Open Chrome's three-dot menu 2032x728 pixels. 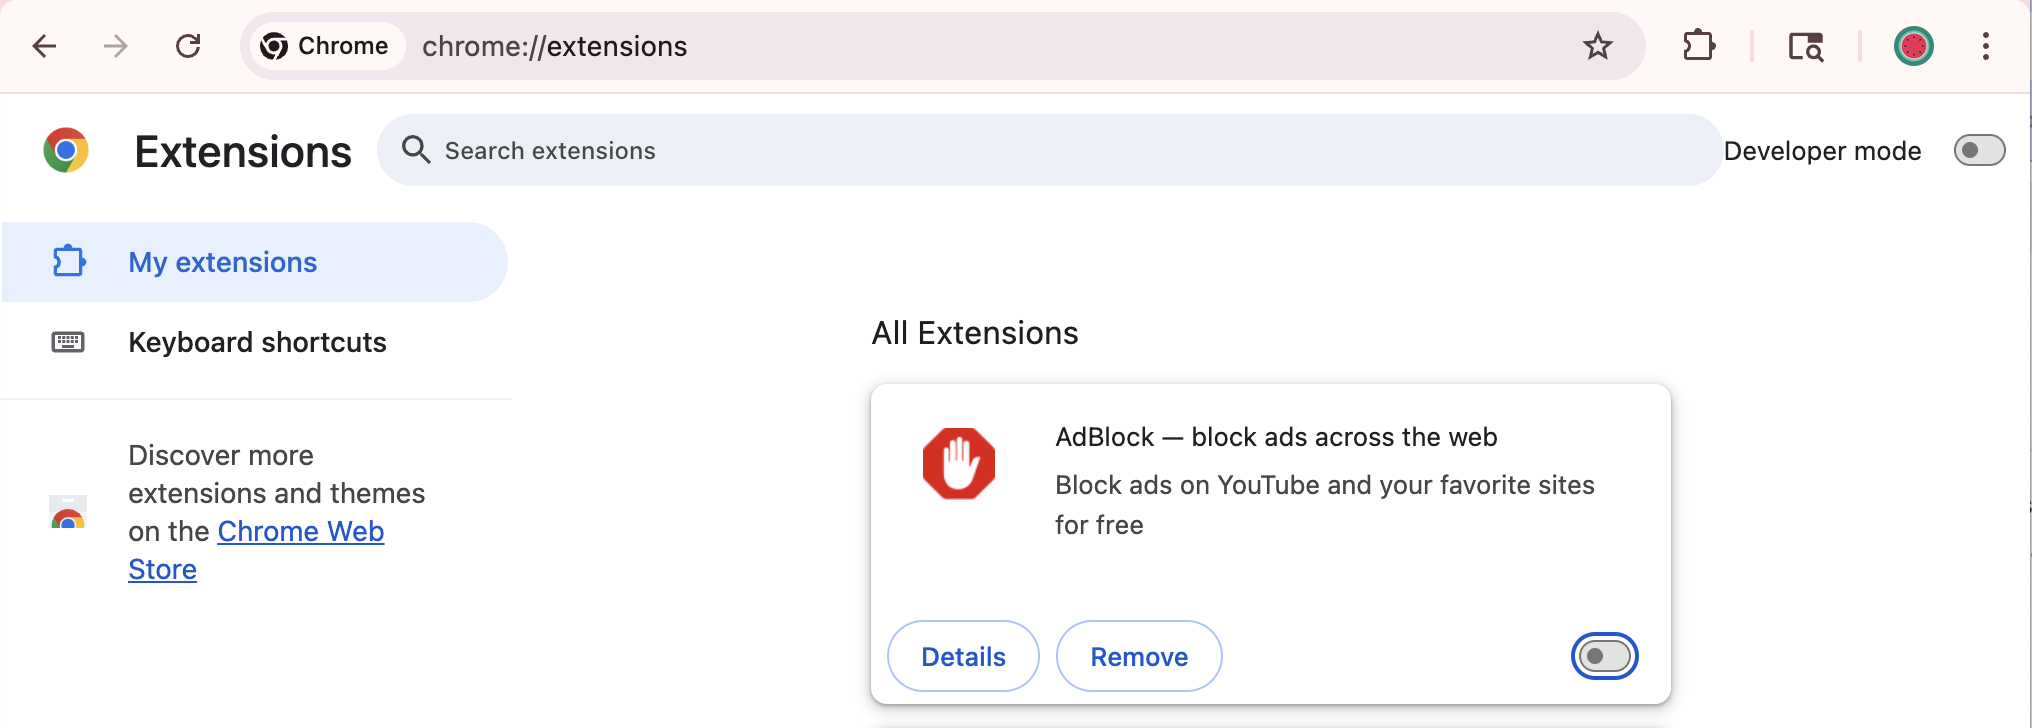click(1986, 46)
